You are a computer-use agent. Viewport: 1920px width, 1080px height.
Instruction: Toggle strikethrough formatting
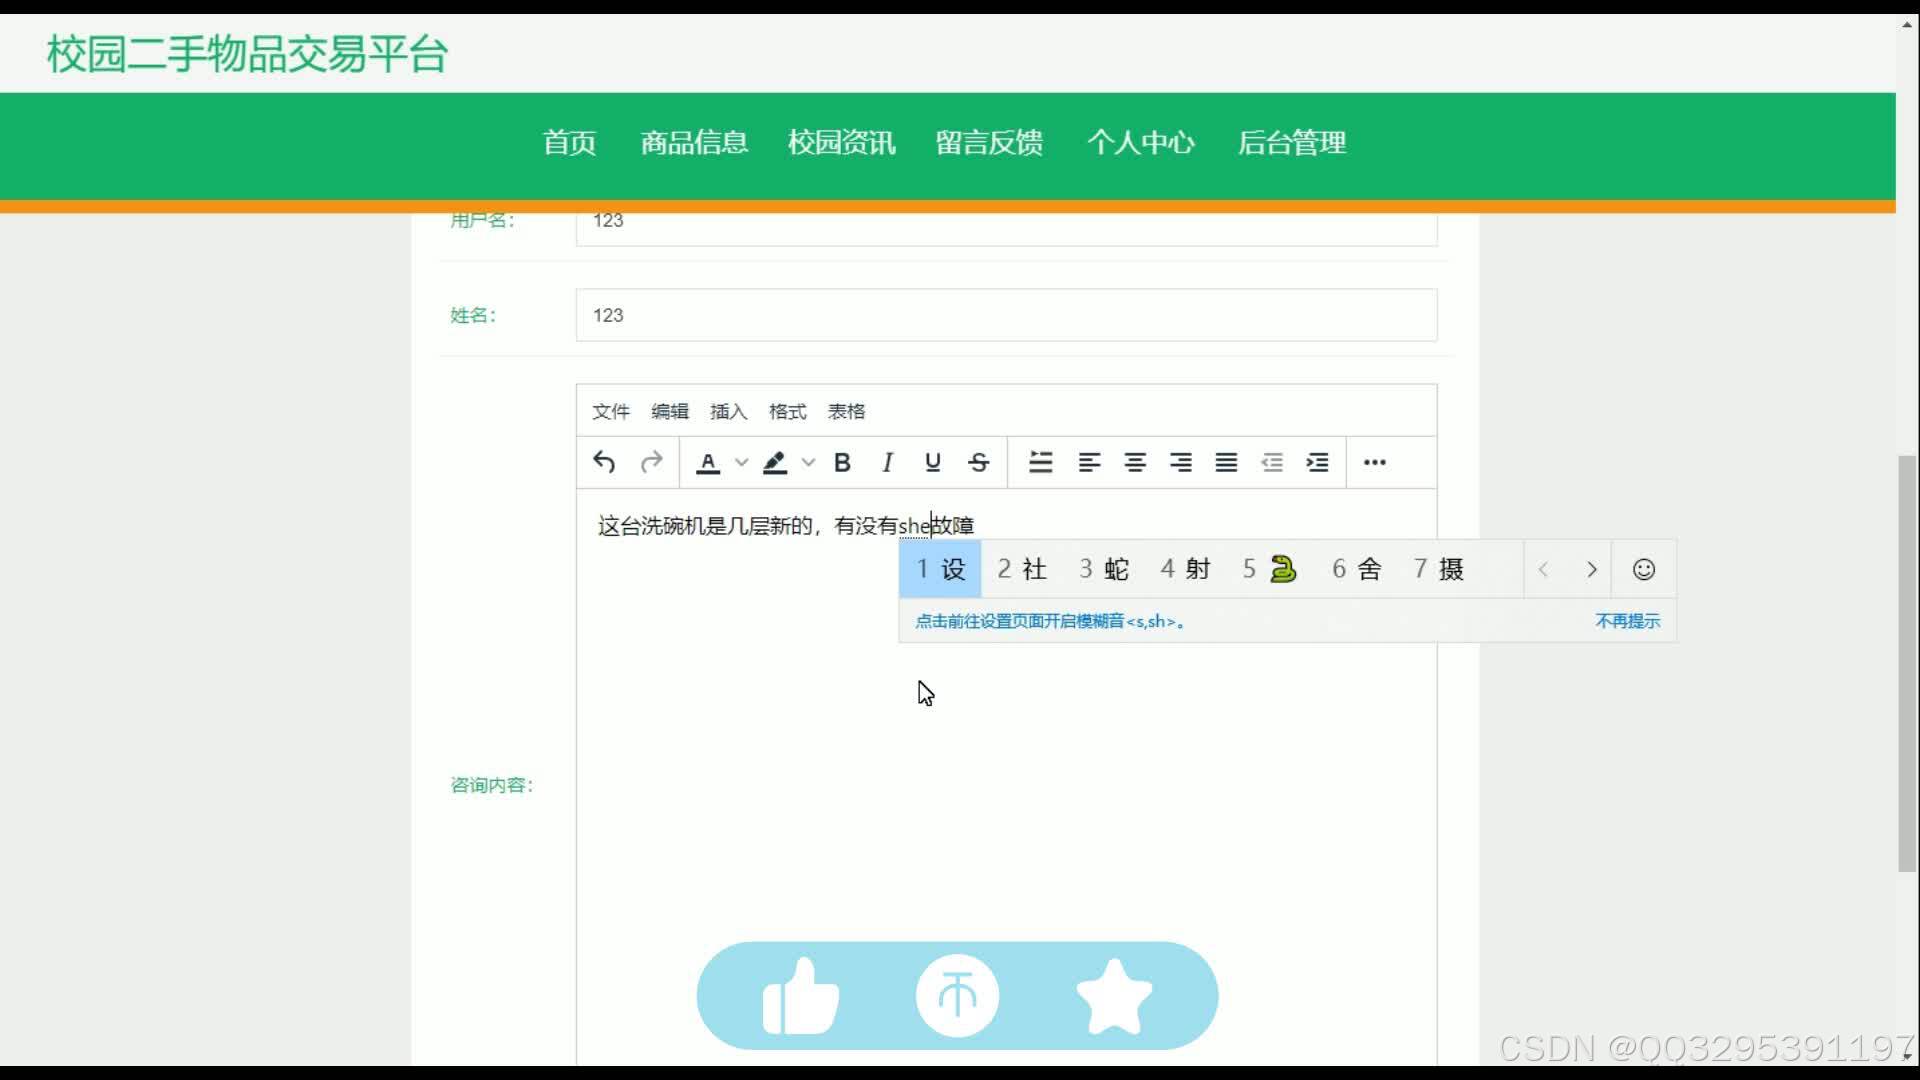(x=979, y=462)
